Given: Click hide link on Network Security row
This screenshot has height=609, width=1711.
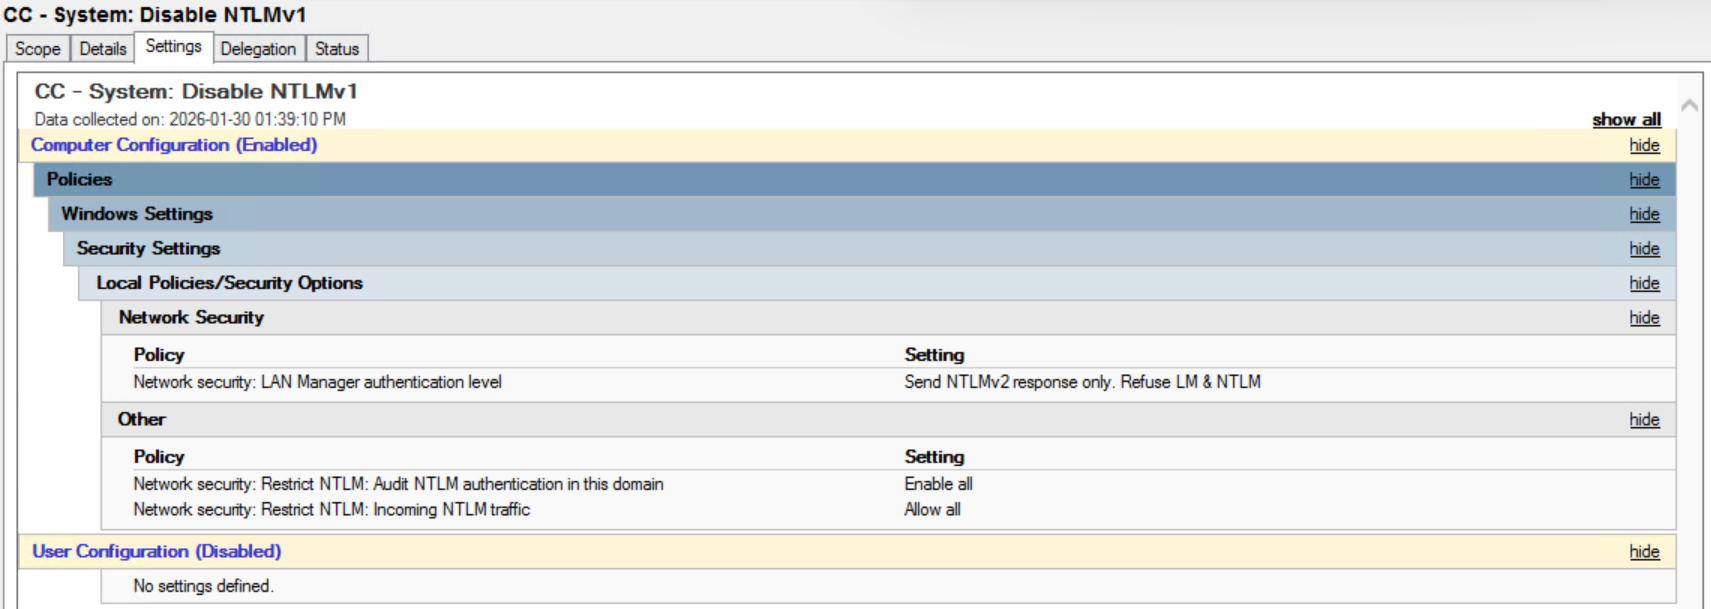Looking at the screenshot, I should coord(1644,318).
